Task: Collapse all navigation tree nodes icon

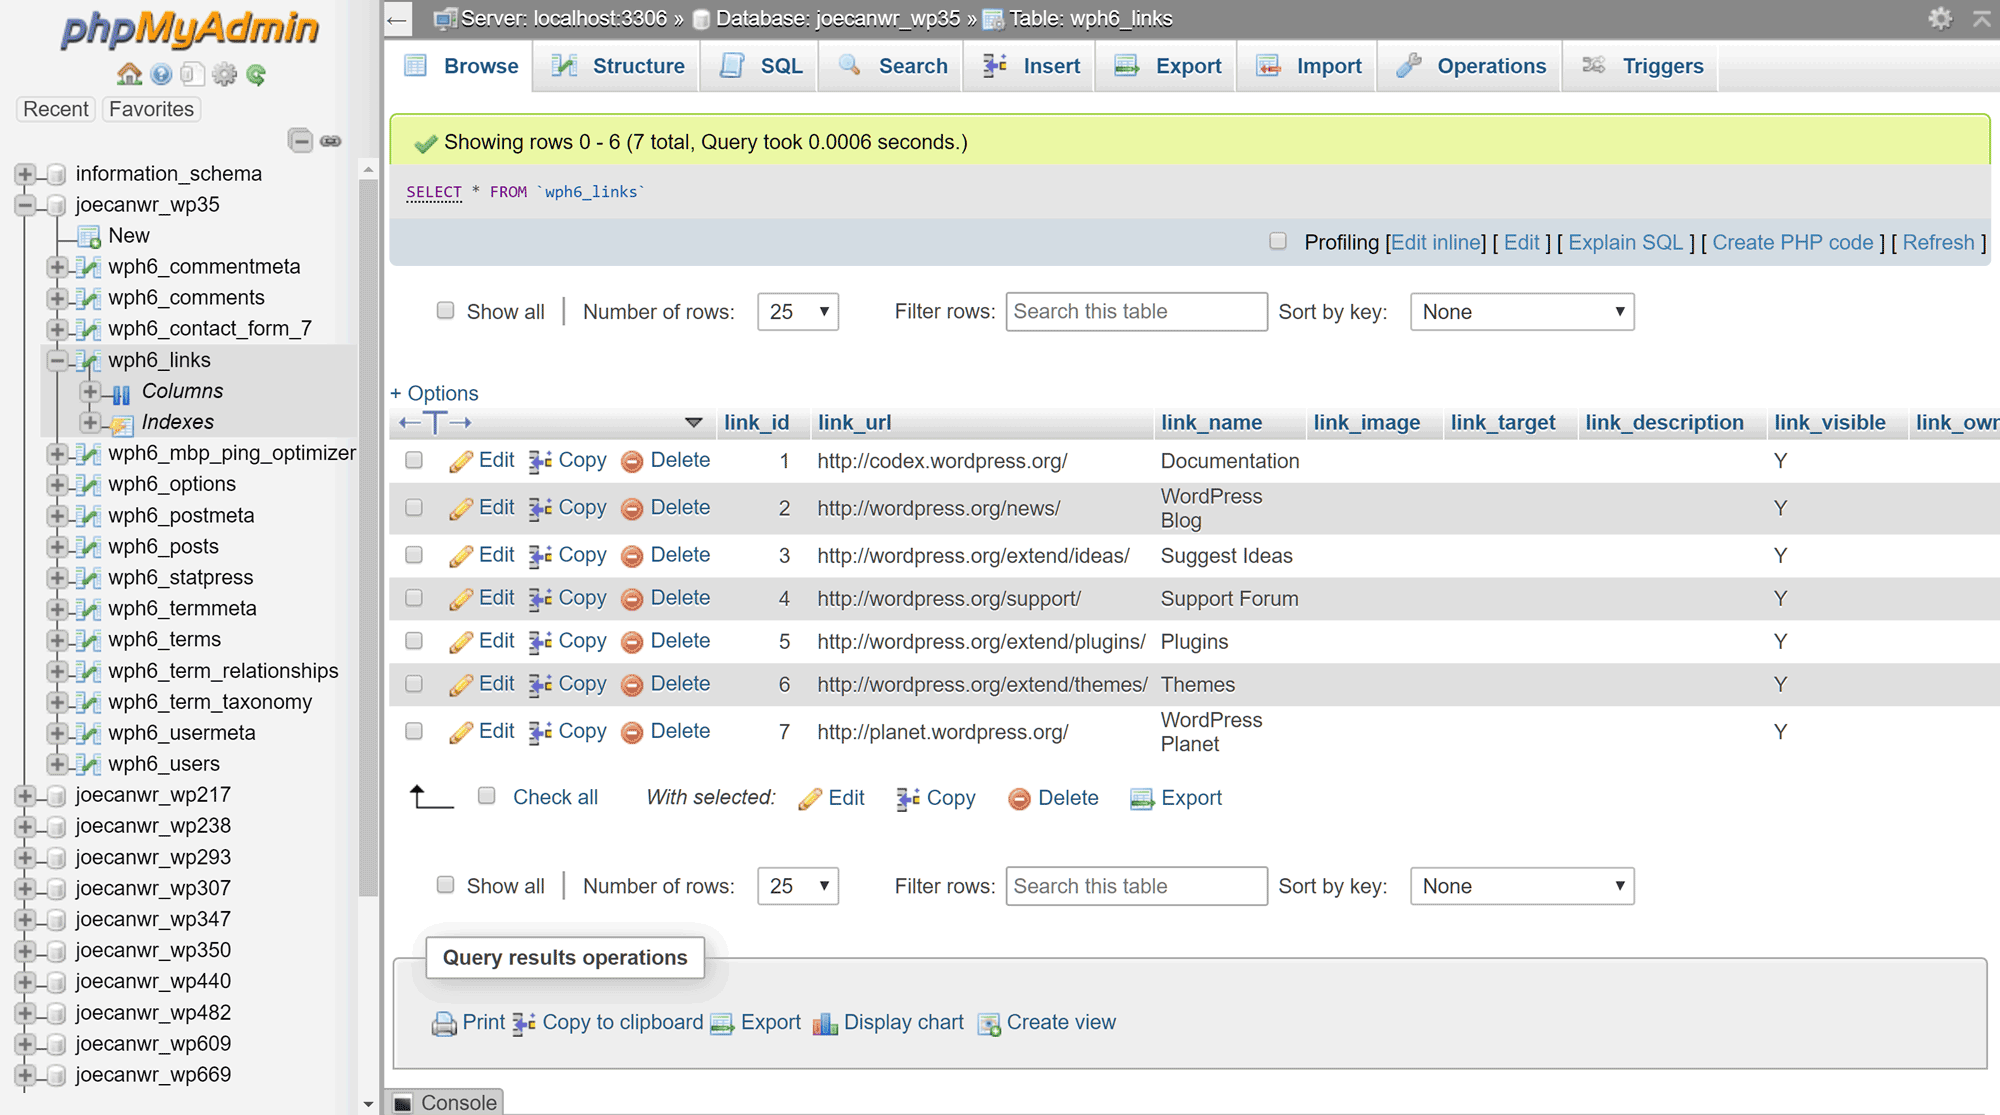Action: (300, 141)
